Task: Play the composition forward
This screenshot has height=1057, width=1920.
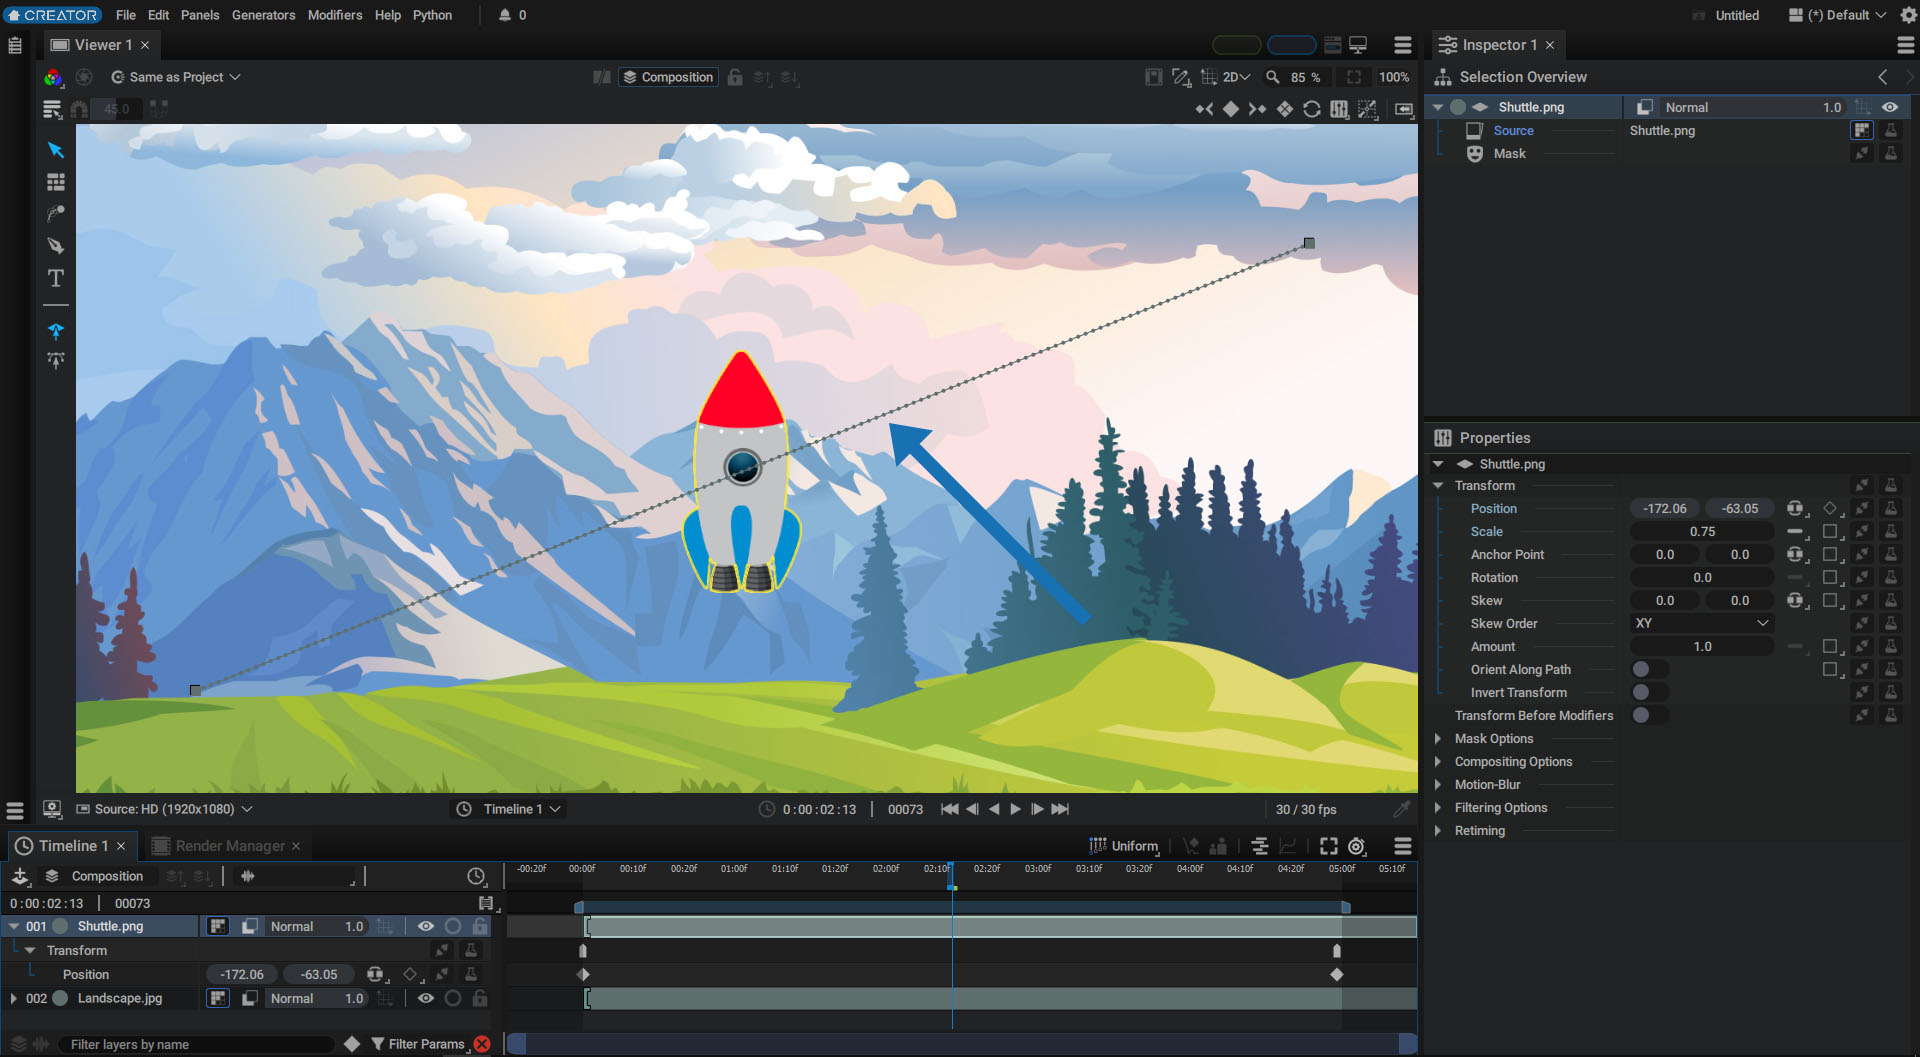Action: tap(1016, 809)
